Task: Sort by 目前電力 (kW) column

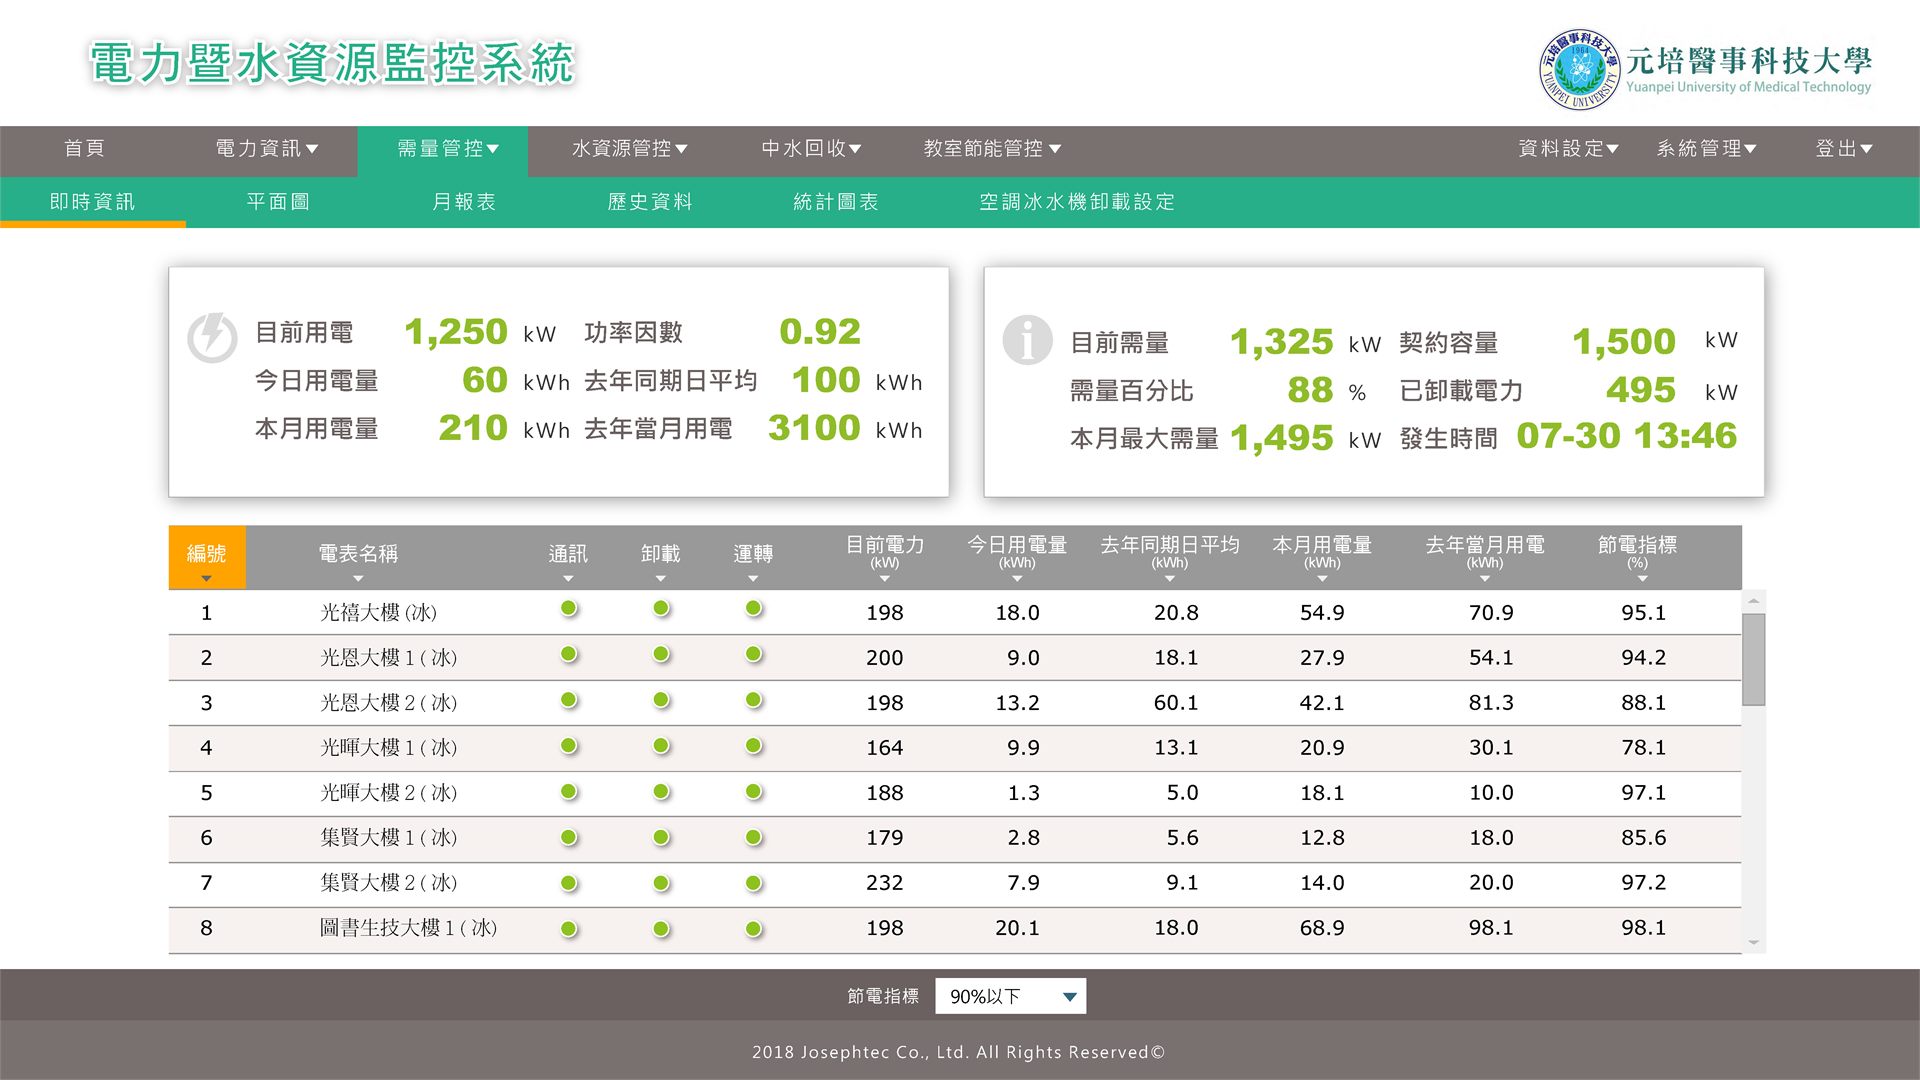Action: pos(885,557)
